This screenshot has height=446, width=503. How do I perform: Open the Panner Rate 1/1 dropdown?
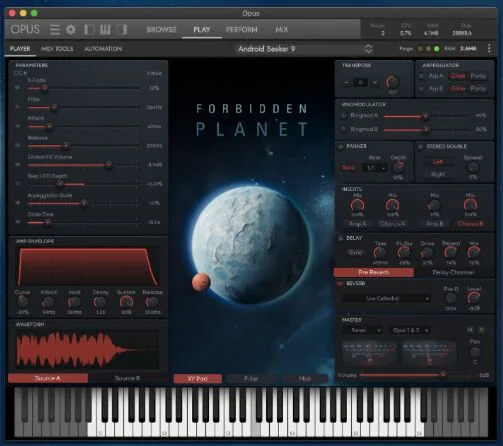(x=375, y=168)
